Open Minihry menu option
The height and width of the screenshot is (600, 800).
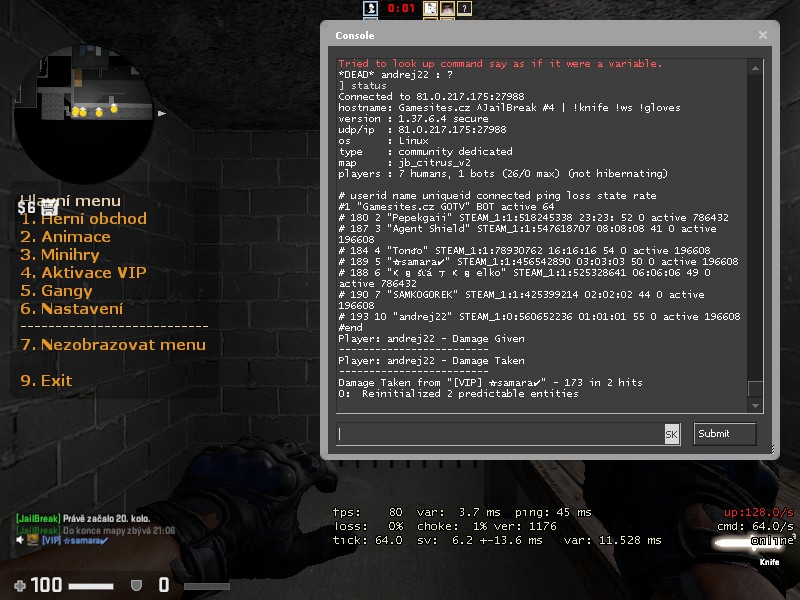coord(65,255)
